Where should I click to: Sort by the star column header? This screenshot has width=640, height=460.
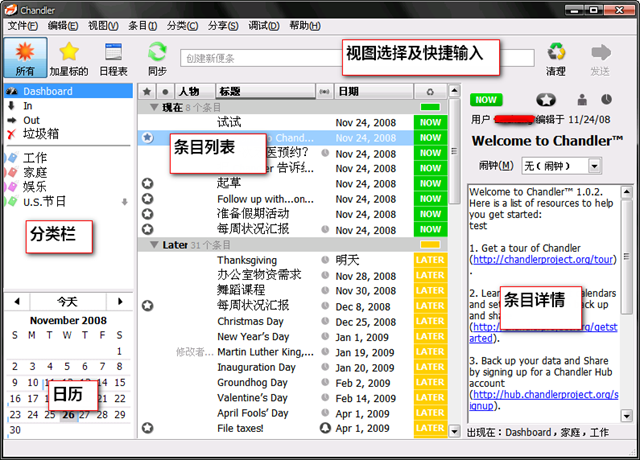147,92
